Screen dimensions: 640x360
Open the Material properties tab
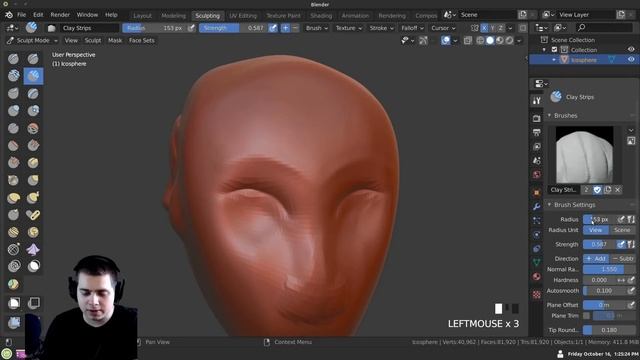coord(537,277)
